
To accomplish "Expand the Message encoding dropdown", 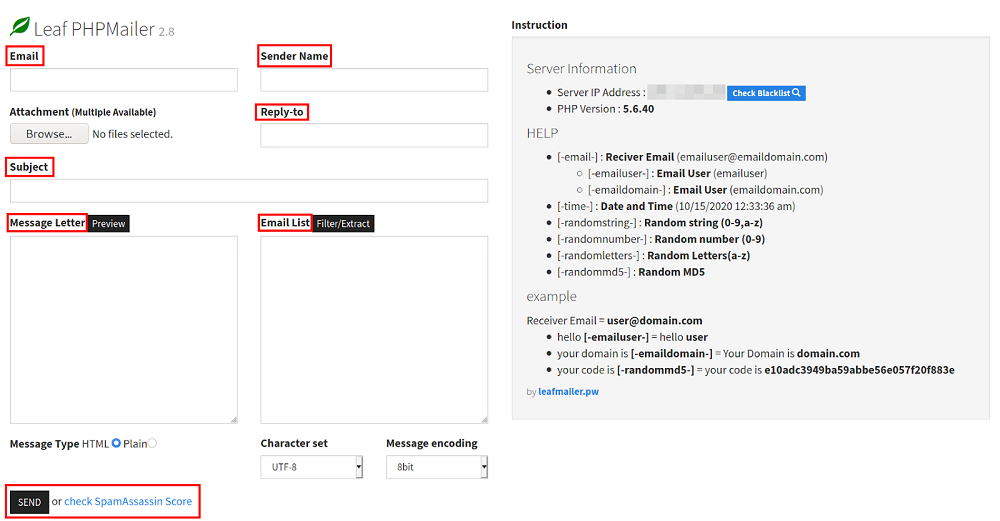I will [x=436, y=467].
